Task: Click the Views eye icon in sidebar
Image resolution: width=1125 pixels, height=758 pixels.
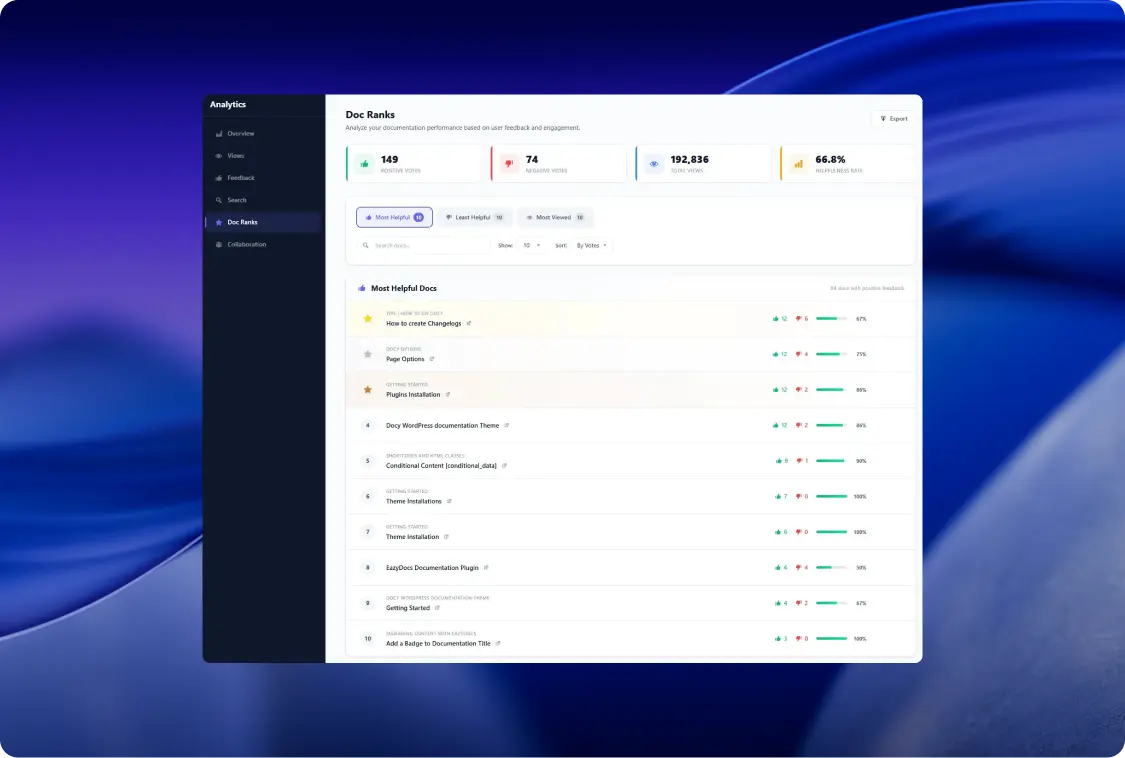Action: tap(219, 156)
